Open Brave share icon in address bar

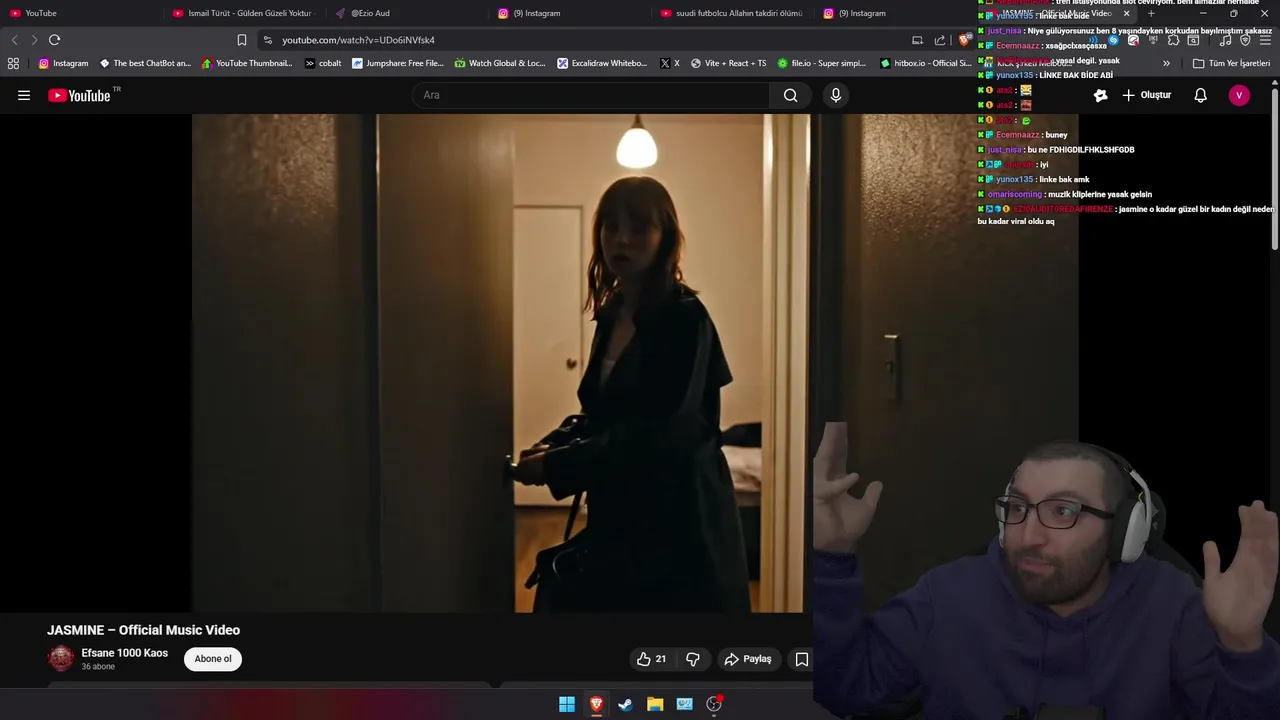[x=940, y=40]
